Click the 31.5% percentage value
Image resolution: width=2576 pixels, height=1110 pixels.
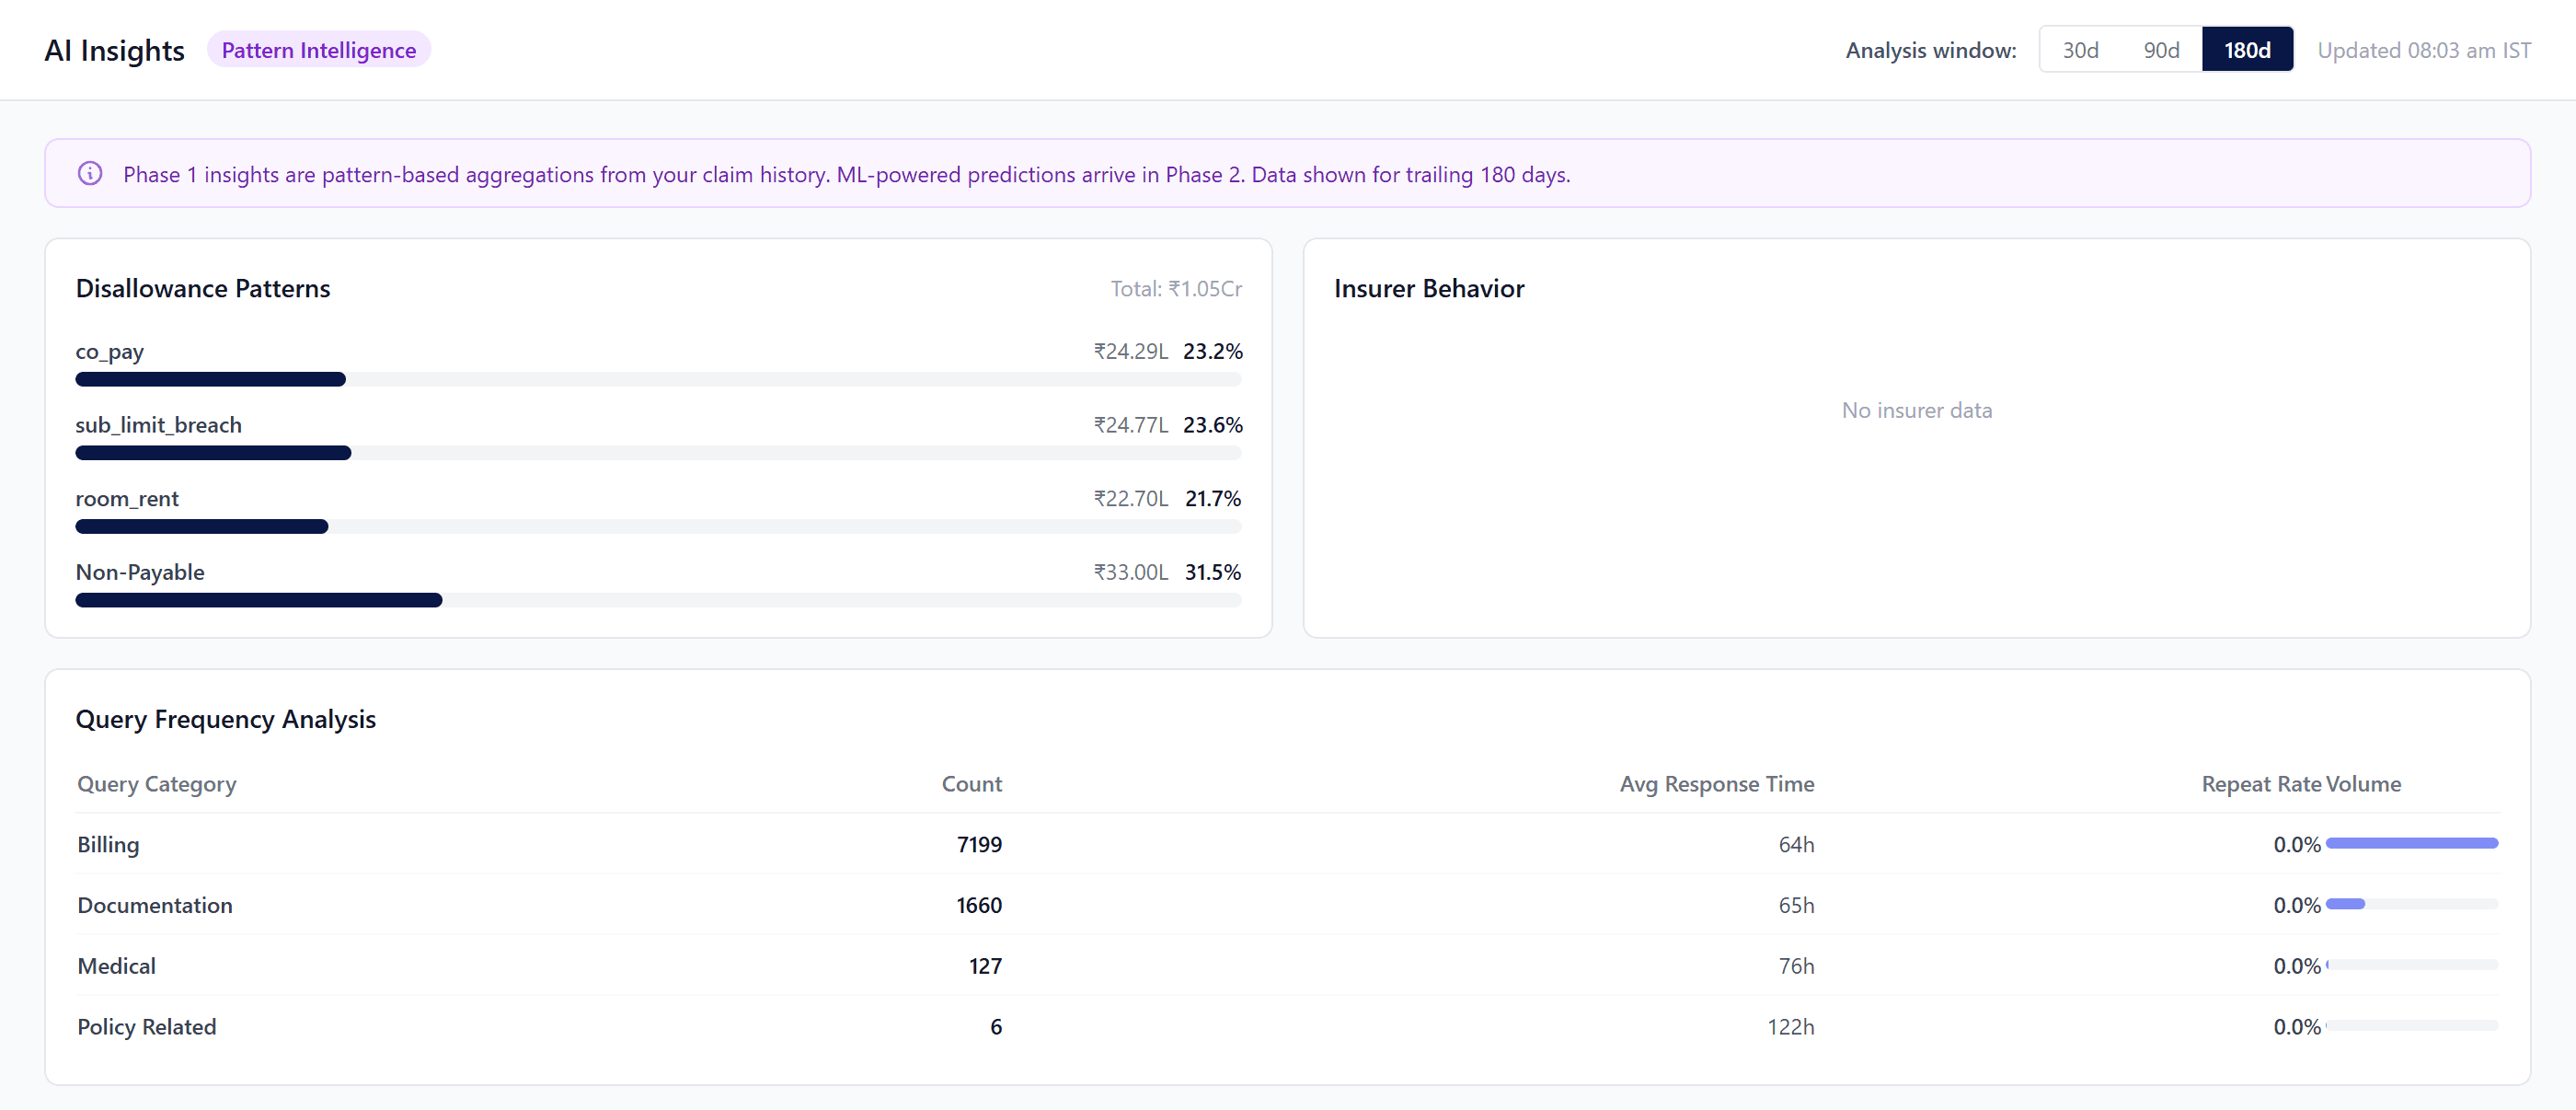[1212, 572]
